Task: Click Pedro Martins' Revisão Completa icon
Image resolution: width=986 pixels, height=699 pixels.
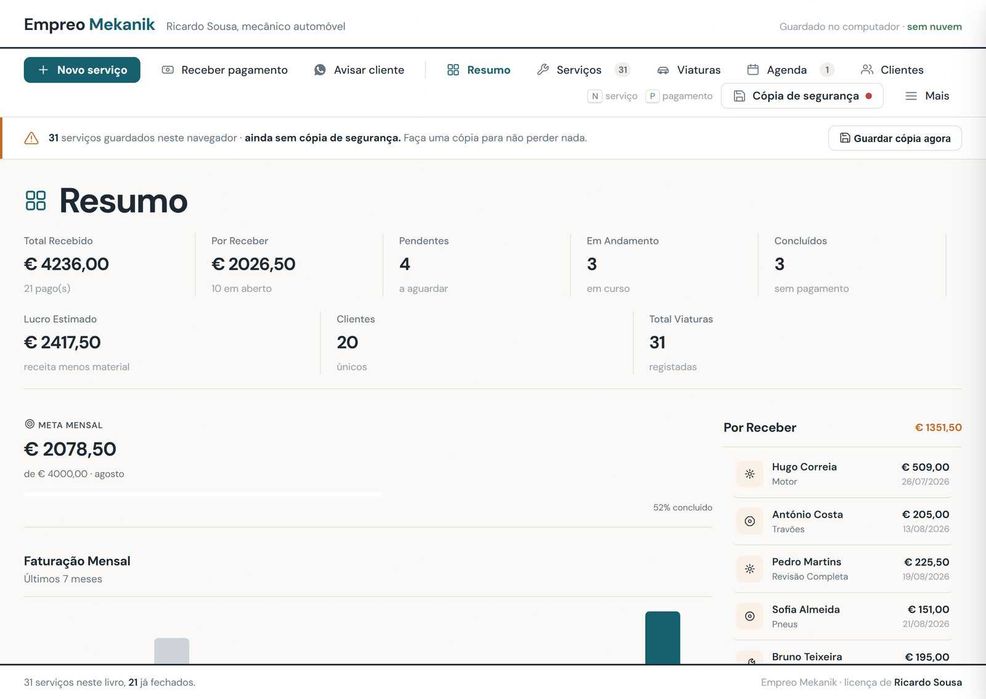Action: click(750, 569)
